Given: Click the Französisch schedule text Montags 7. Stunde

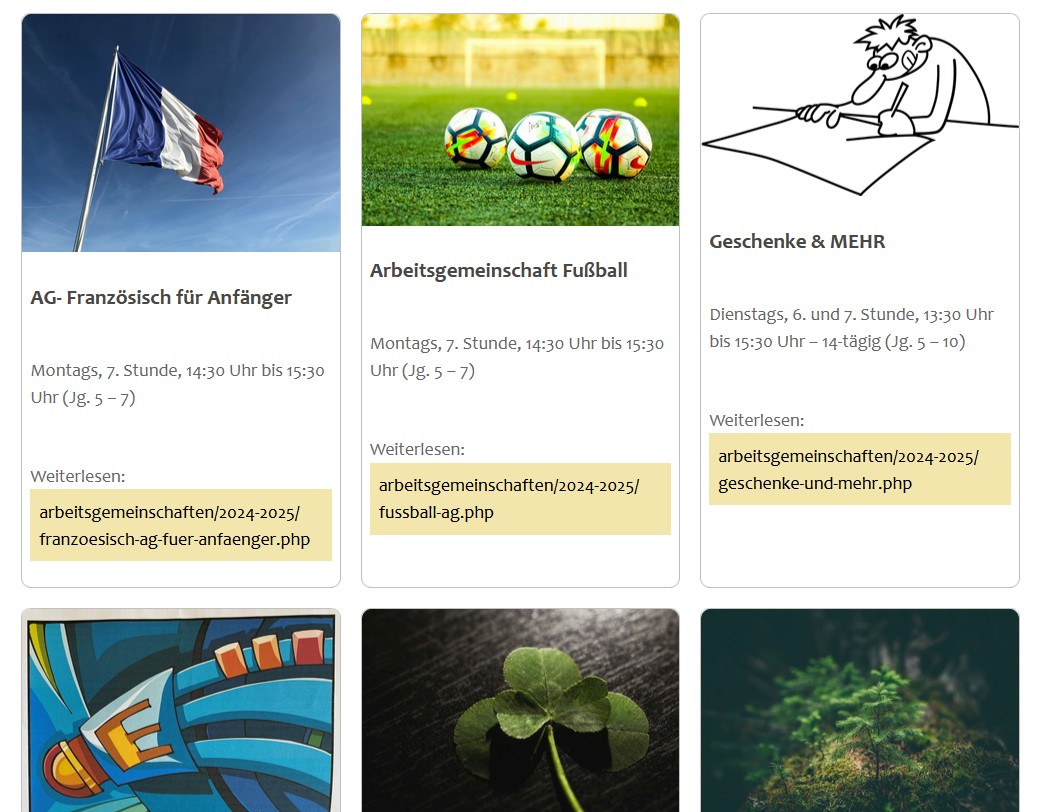Looking at the screenshot, I should (x=177, y=384).
